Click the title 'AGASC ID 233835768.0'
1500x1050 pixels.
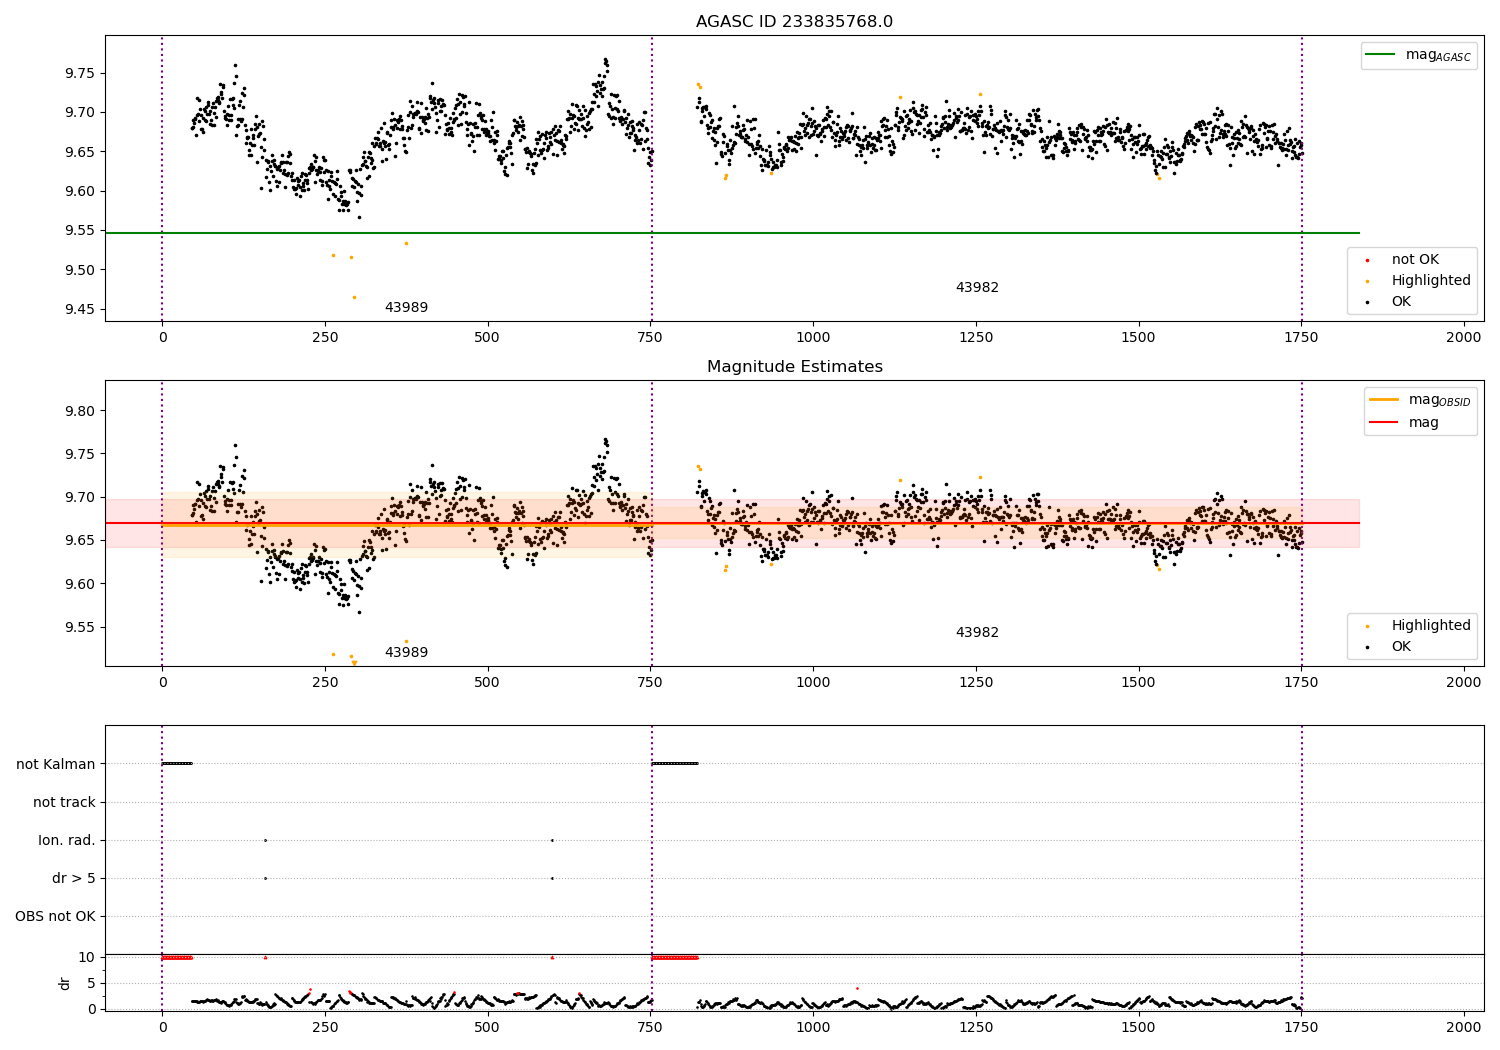tap(794, 22)
